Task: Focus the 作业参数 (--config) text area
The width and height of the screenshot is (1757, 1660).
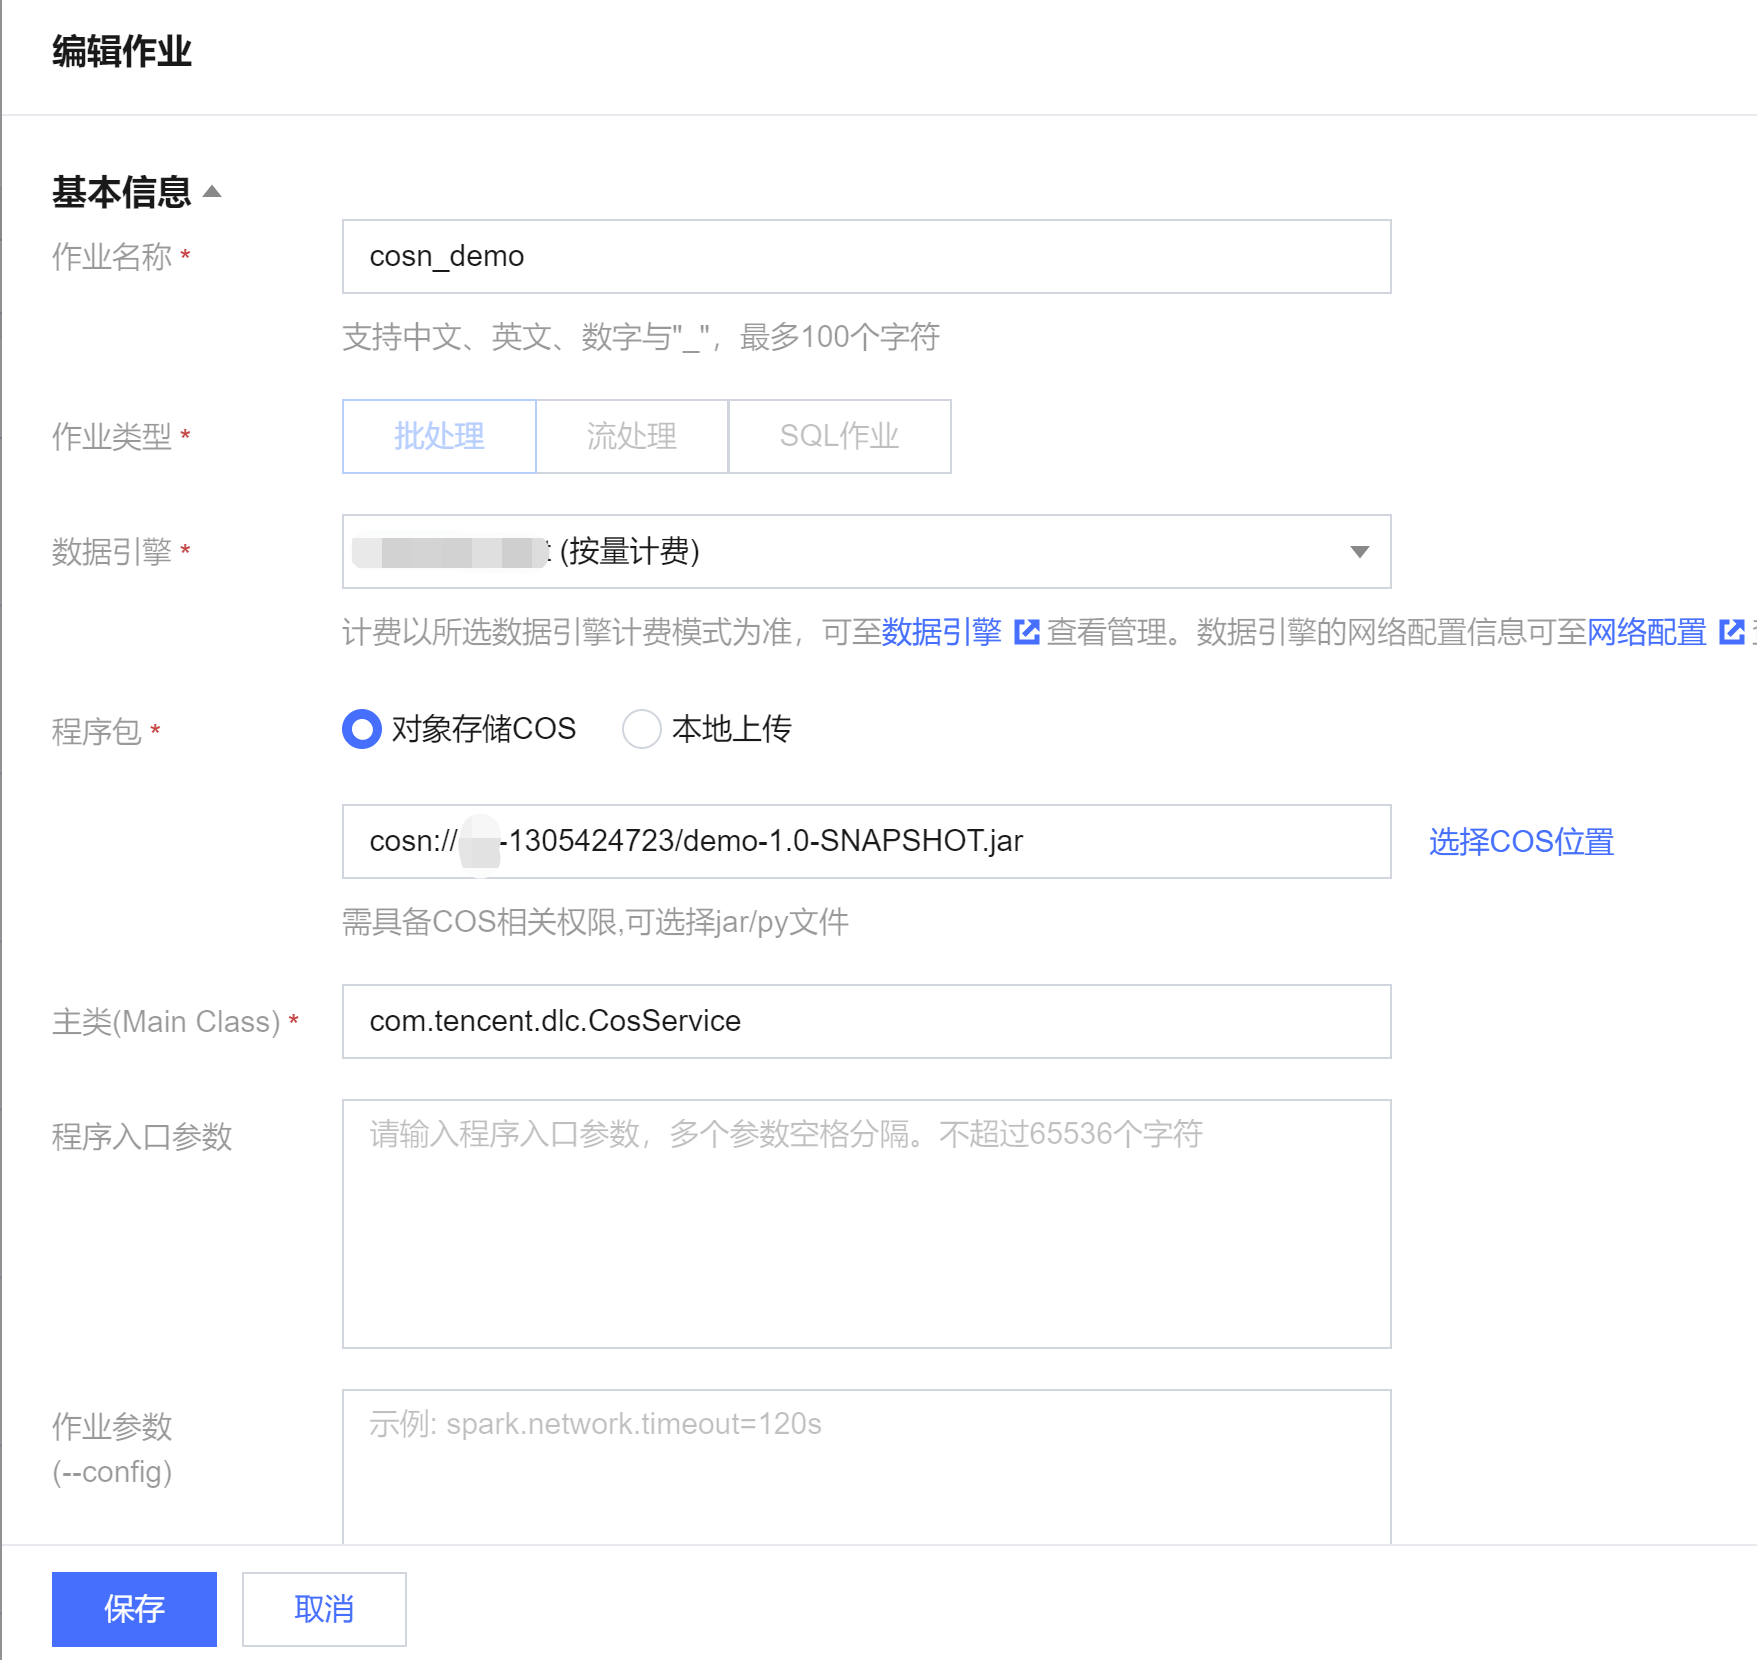Action: coord(866,1466)
